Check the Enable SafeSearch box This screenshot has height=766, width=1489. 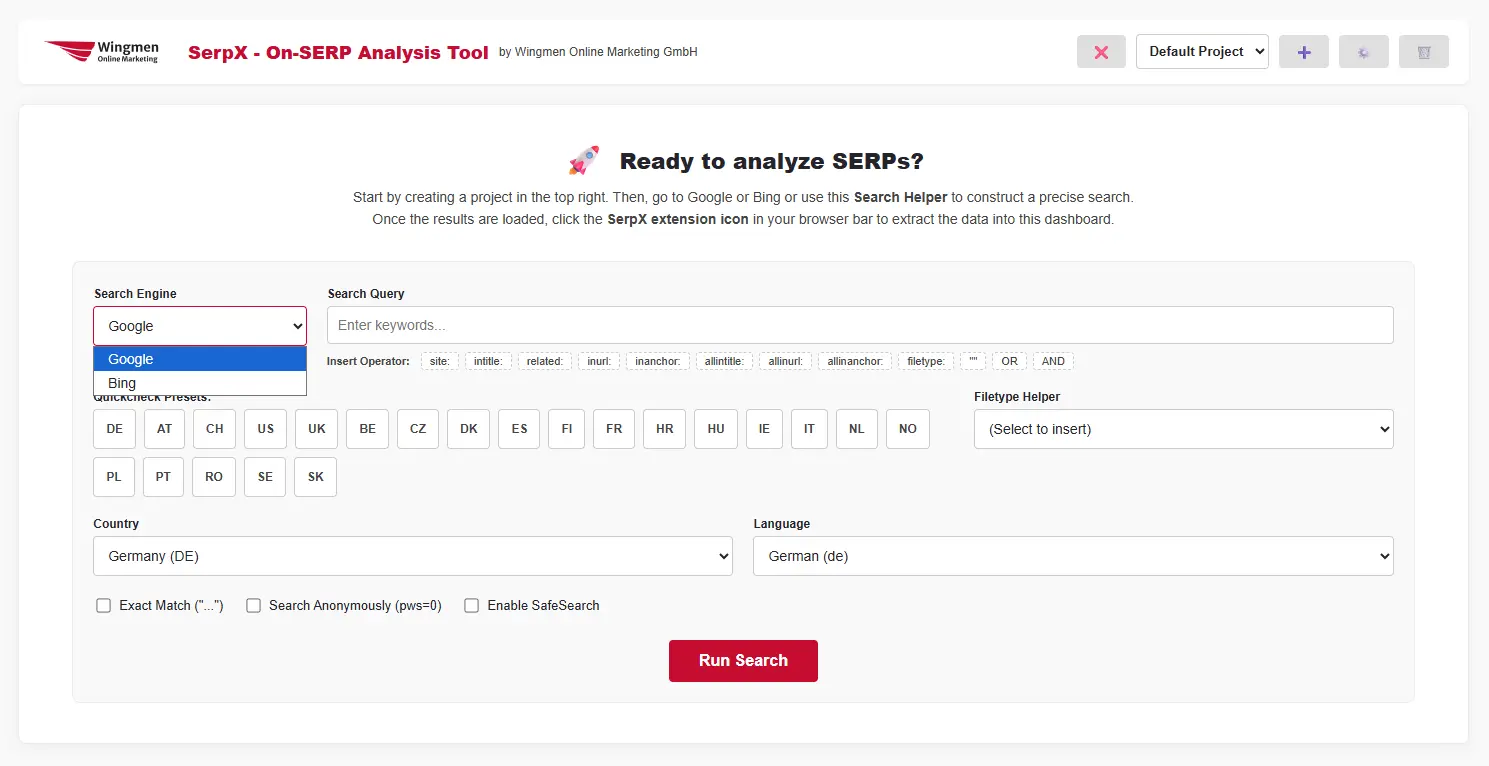[x=472, y=605]
